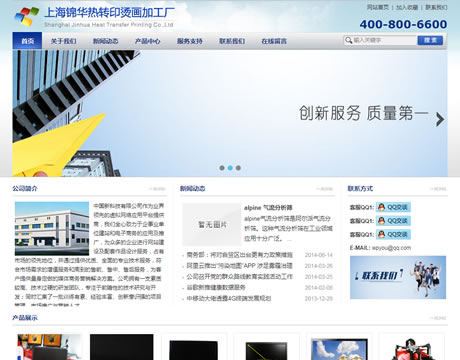
Task: Open MORE link of 产品展示 section
Action: (x=438, y=318)
